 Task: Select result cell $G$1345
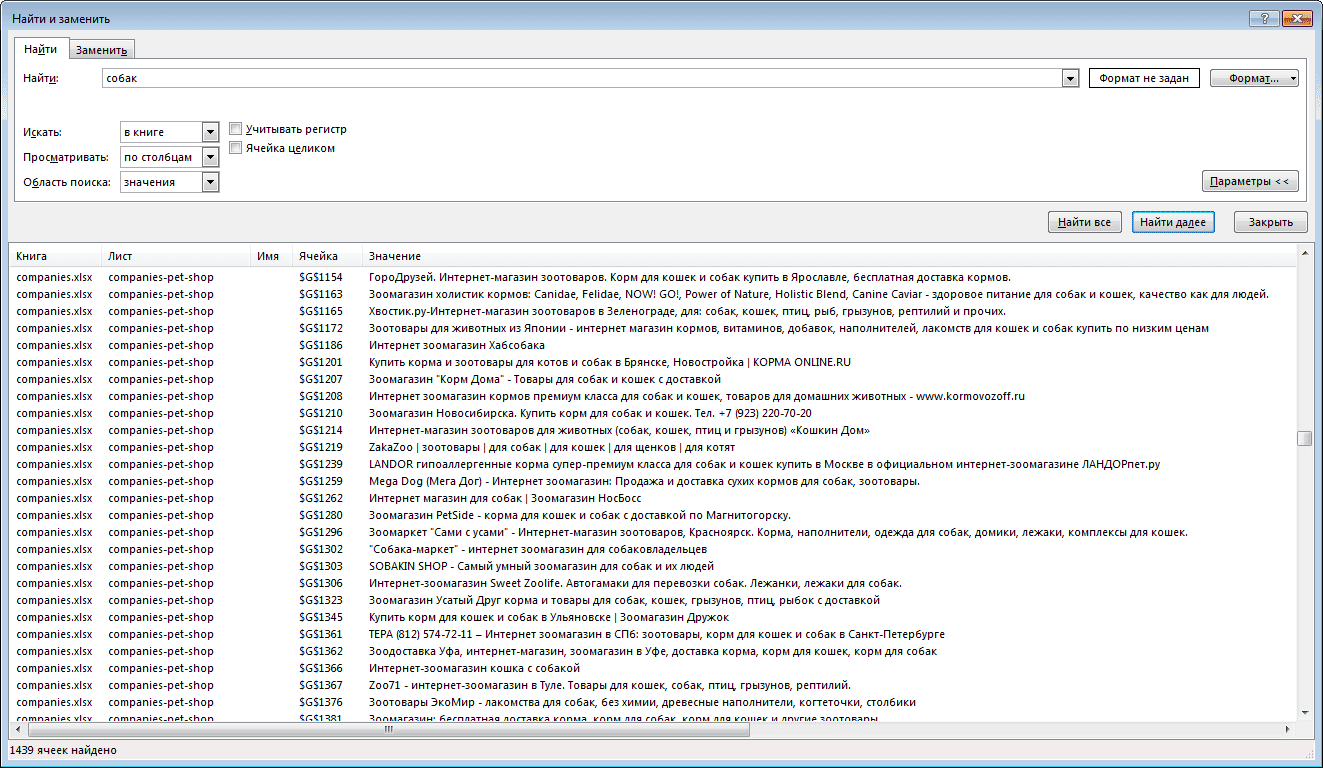(320, 617)
